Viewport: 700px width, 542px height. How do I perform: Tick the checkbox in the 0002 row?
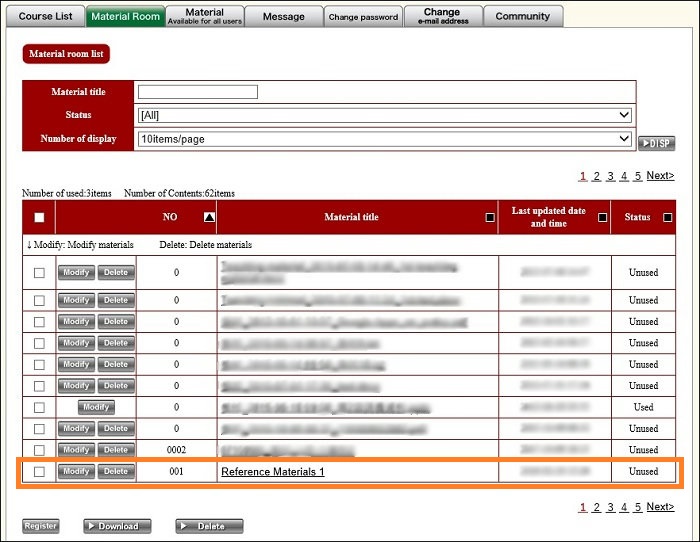39,450
